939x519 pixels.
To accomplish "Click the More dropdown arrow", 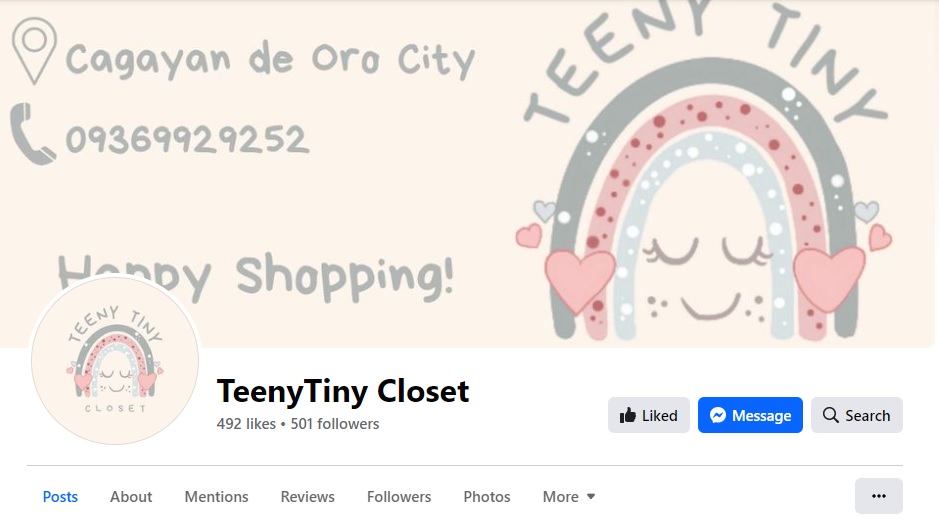I will tap(590, 496).
